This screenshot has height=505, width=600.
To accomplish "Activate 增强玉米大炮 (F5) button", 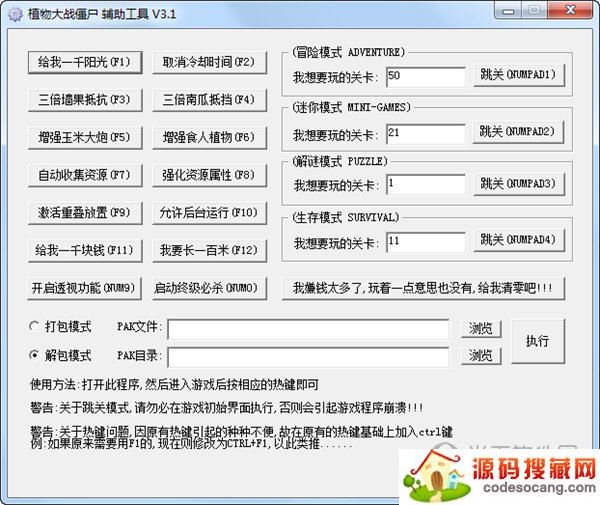I will point(84,137).
